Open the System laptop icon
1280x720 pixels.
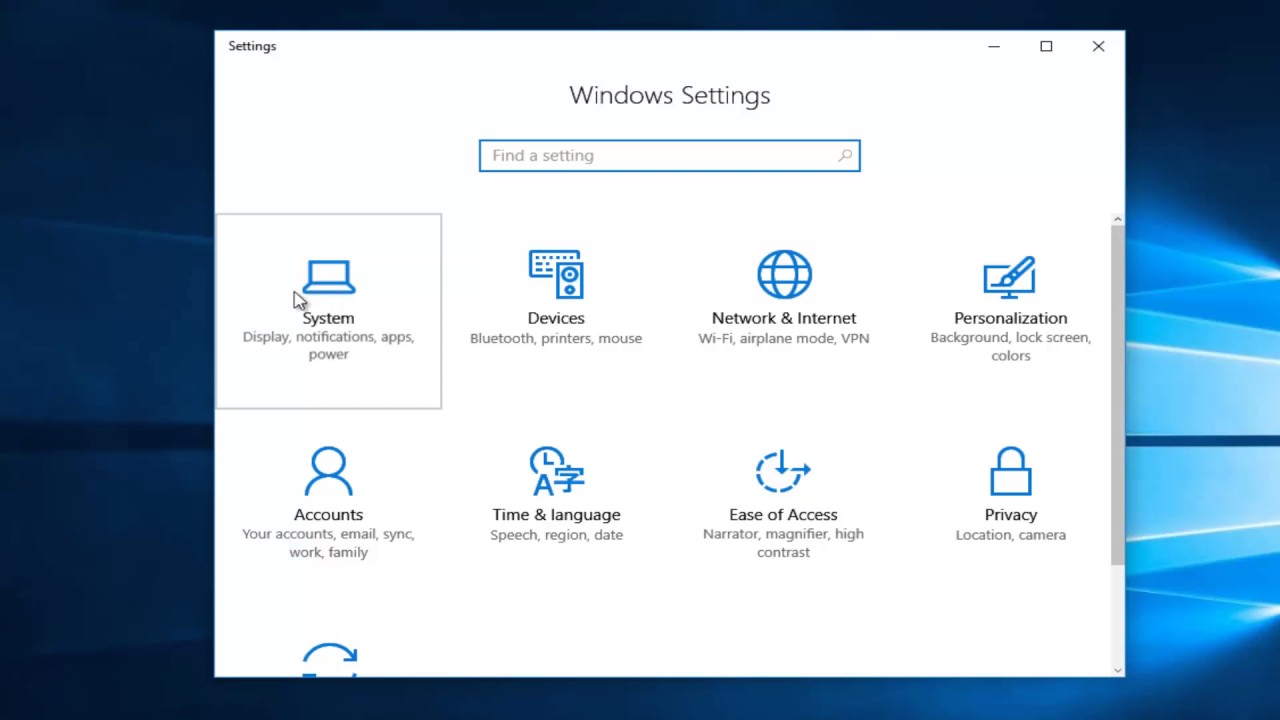(329, 278)
